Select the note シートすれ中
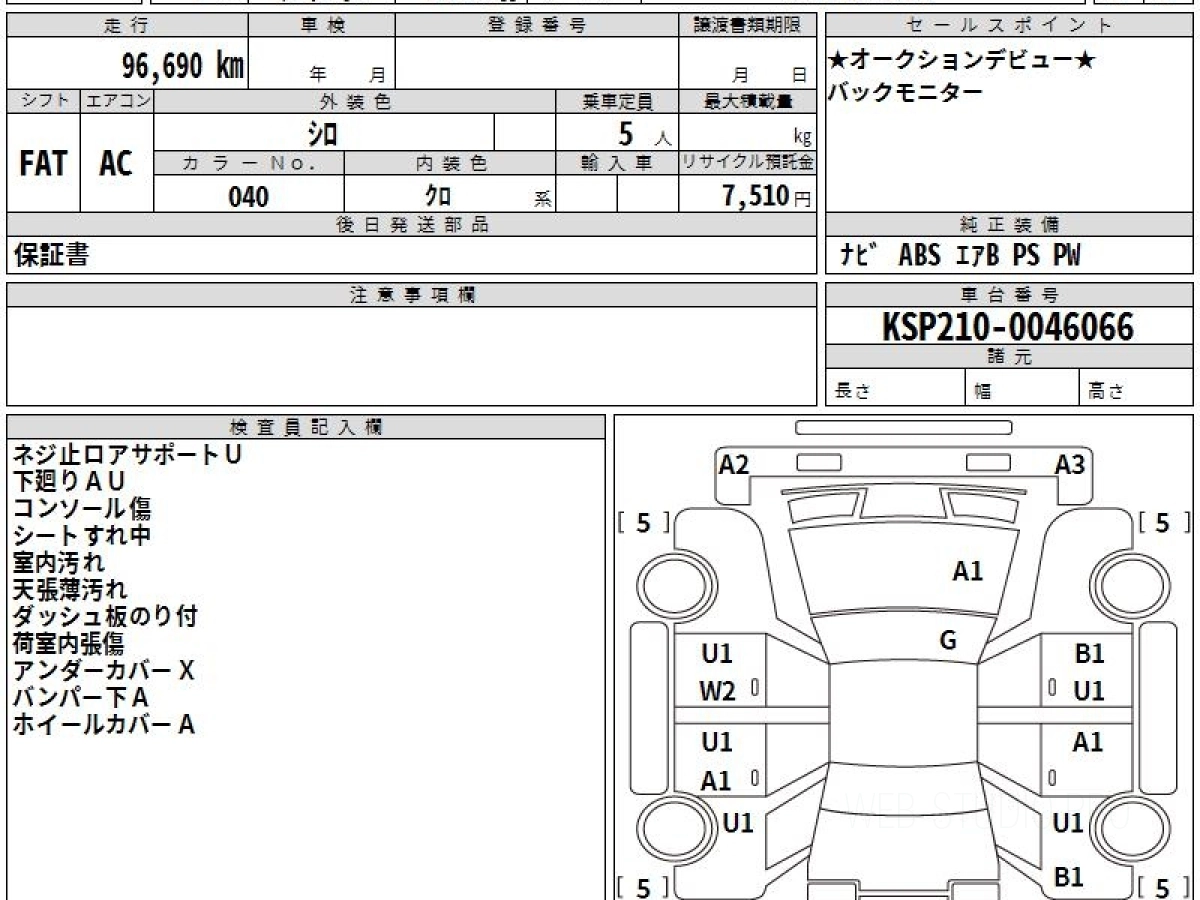The width and height of the screenshot is (1200, 900). point(82,535)
